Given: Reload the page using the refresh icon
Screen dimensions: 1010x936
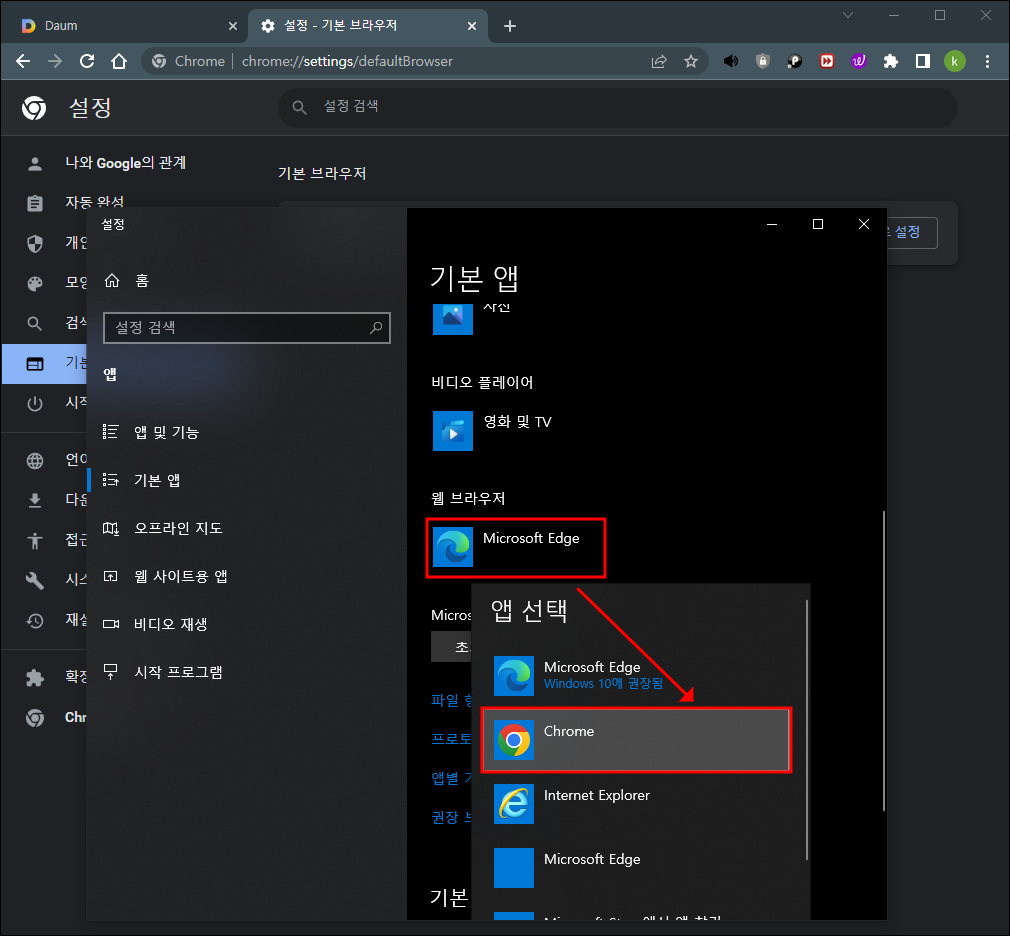Looking at the screenshot, I should tap(87, 61).
